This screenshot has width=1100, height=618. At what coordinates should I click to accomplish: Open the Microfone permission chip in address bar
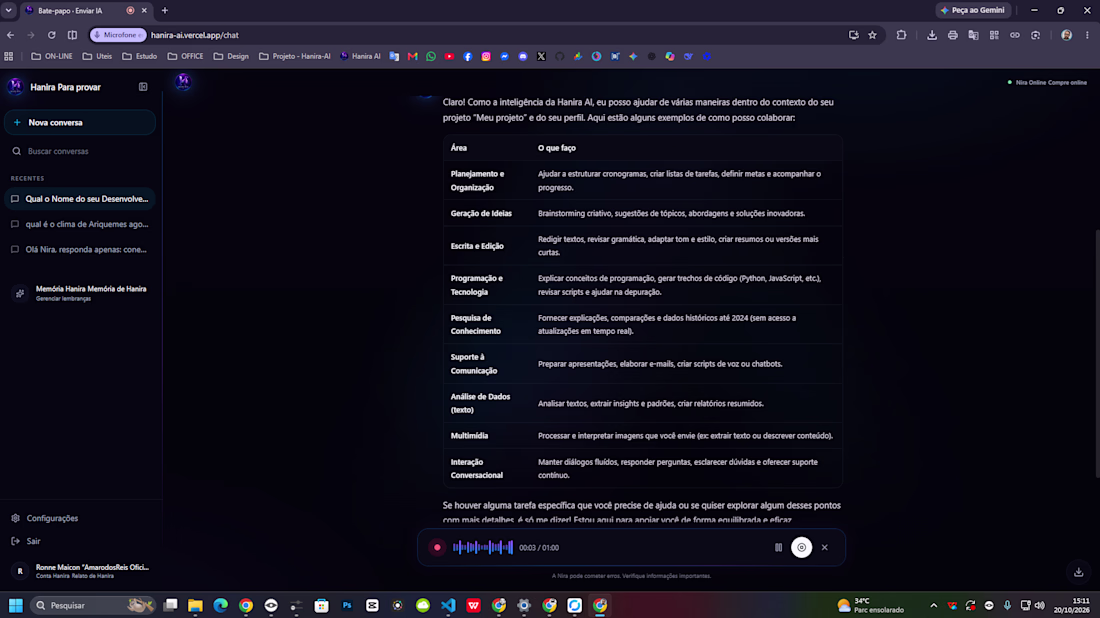pyautogui.click(x=118, y=35)
